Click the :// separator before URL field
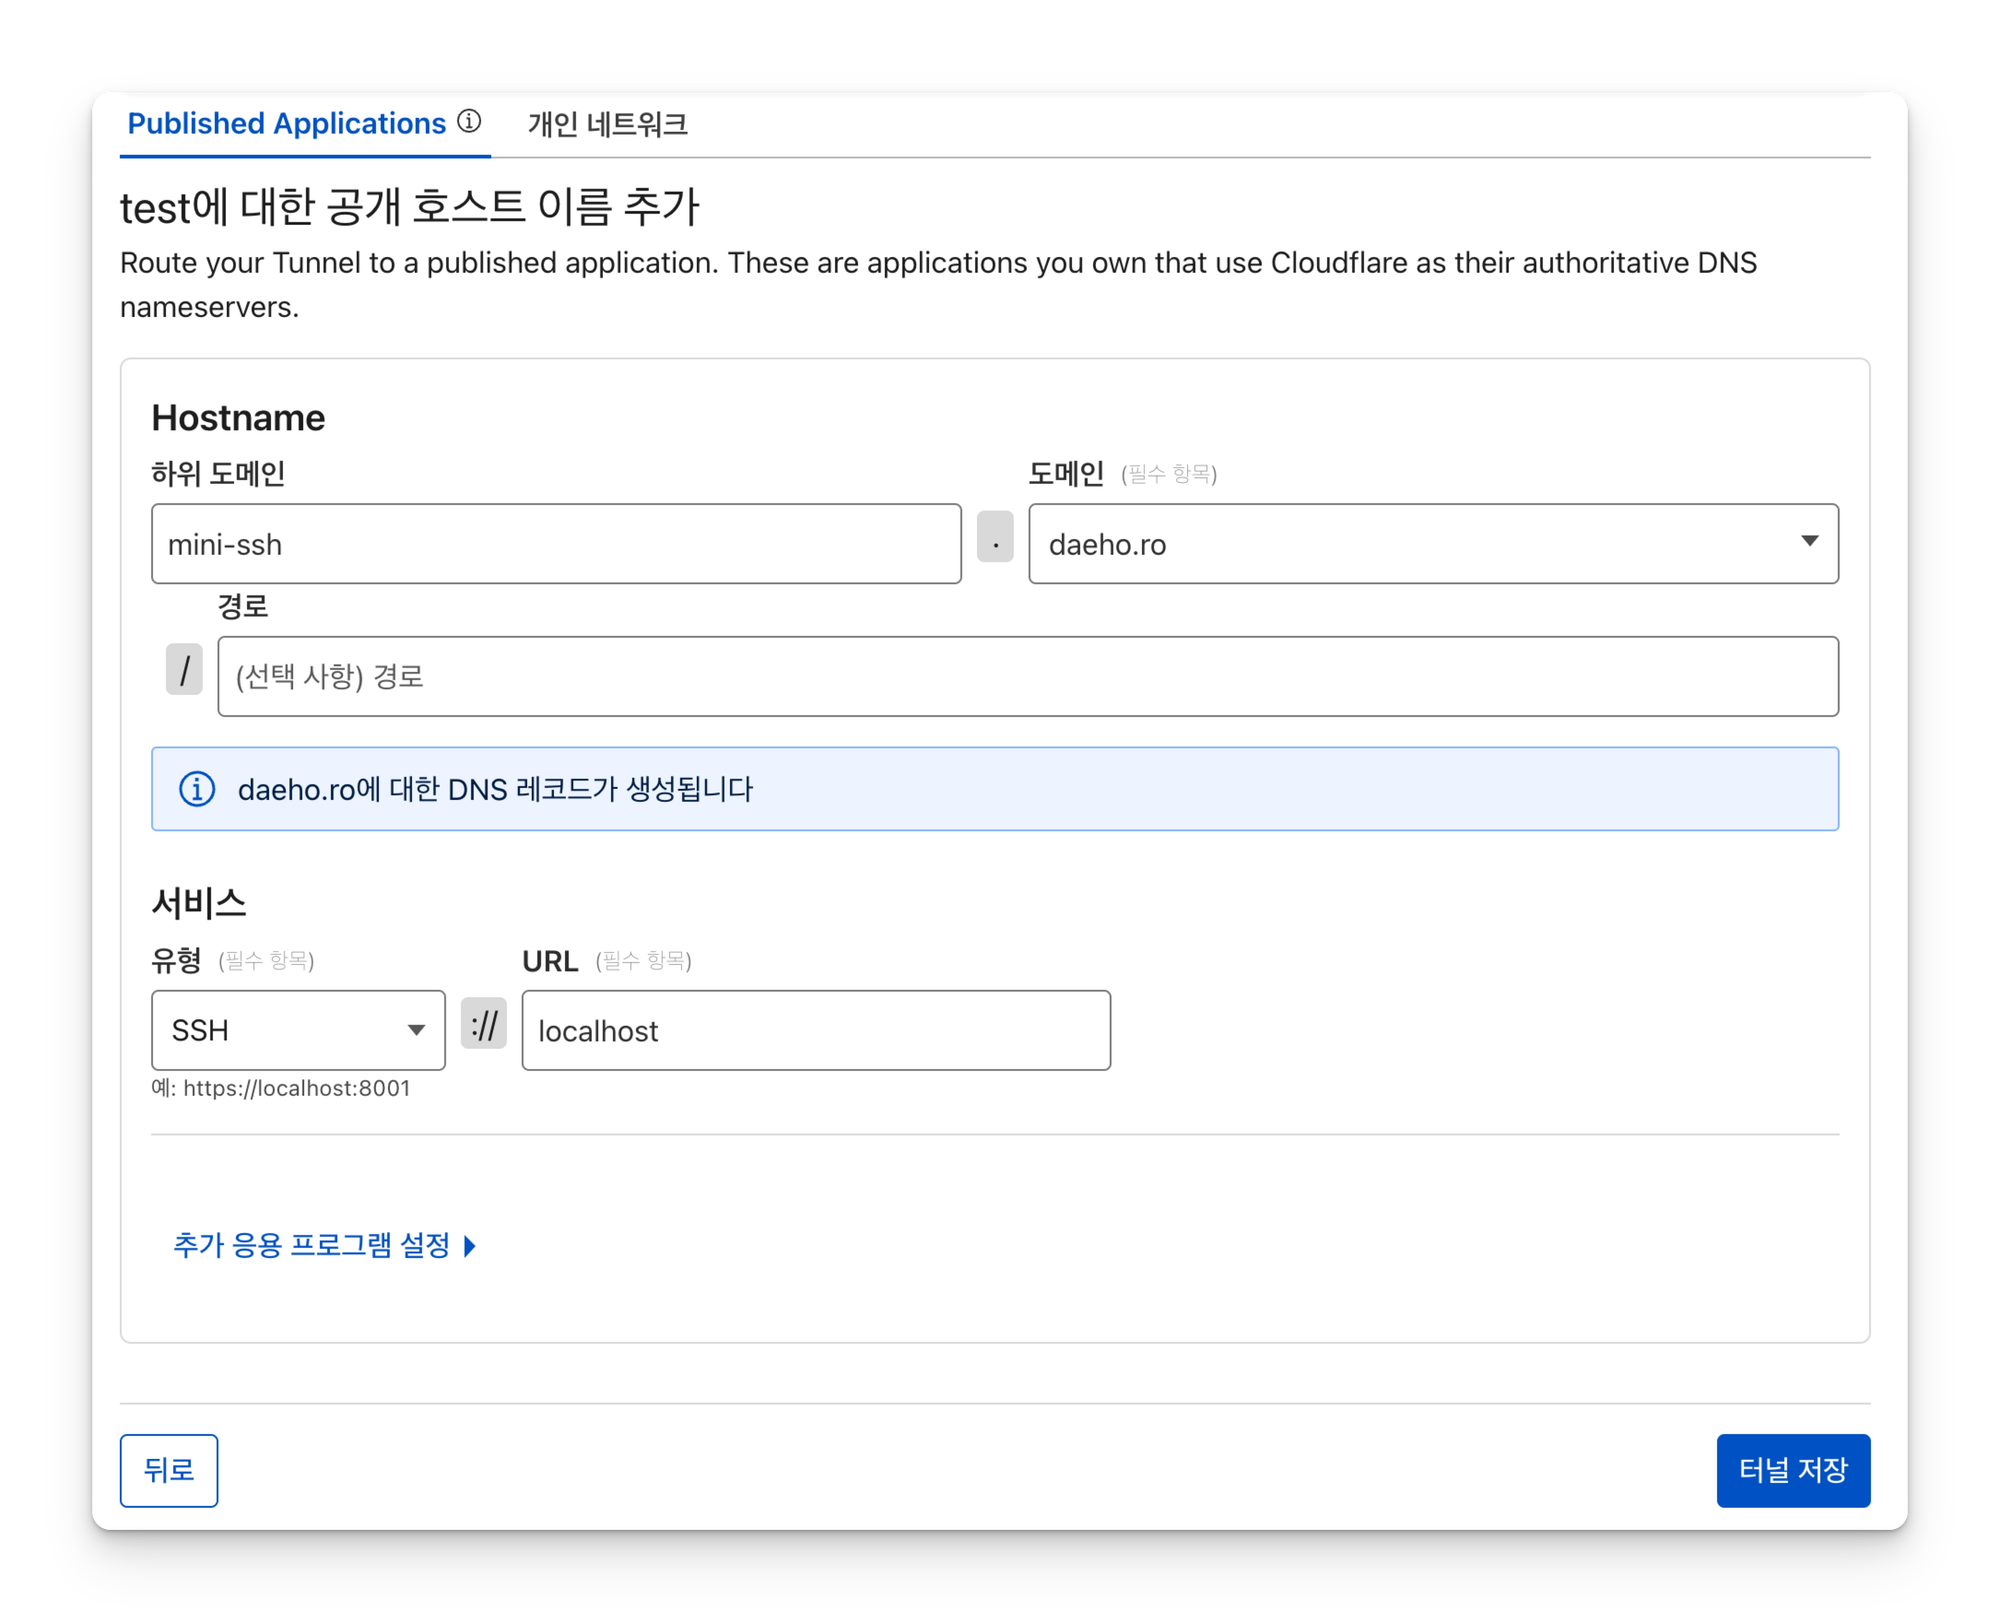The width and height of the screenshot is (2000, 1622). click(484, 1024)
